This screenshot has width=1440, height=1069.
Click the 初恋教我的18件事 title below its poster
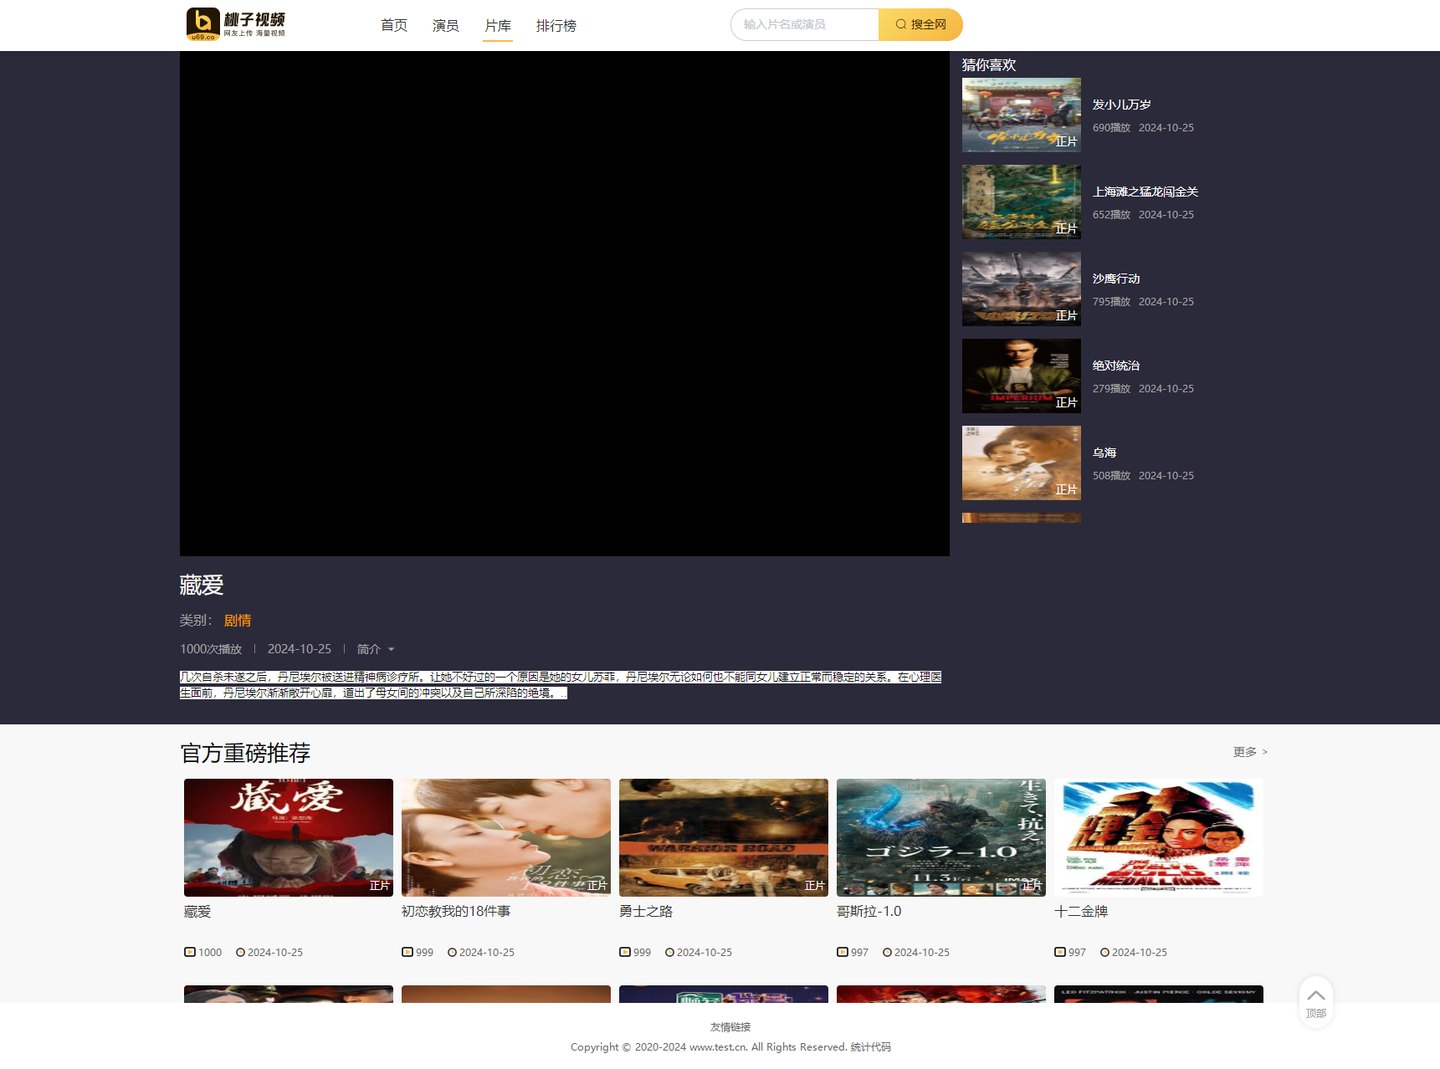click(456, 911)
